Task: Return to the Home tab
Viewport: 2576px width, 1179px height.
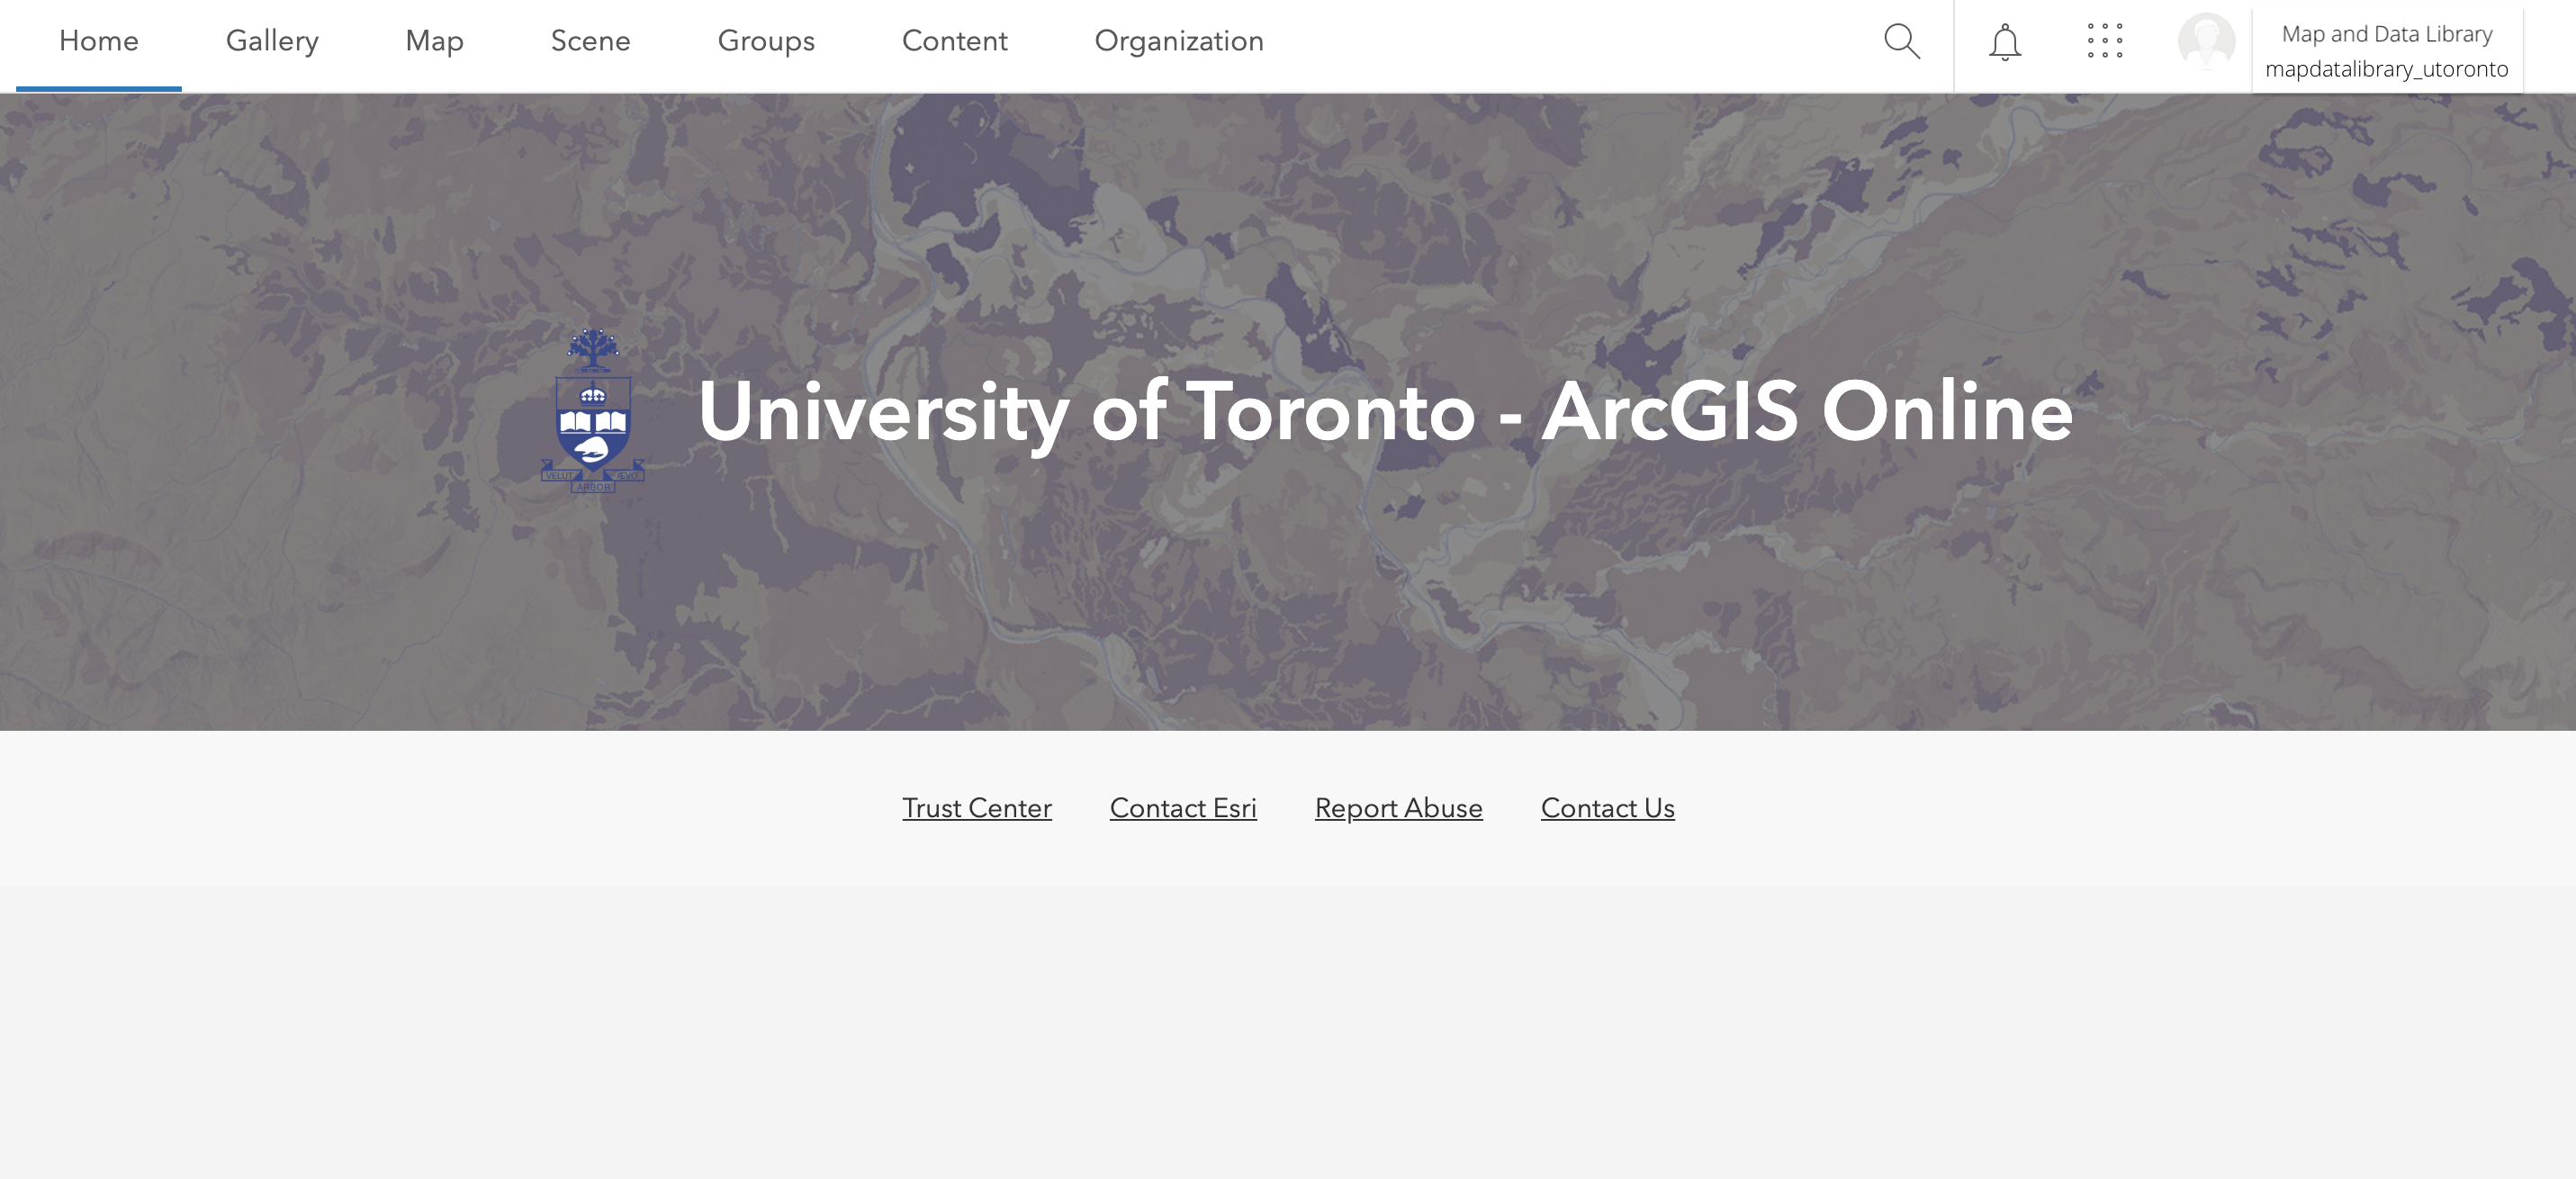Action: (x=98, y=42)
